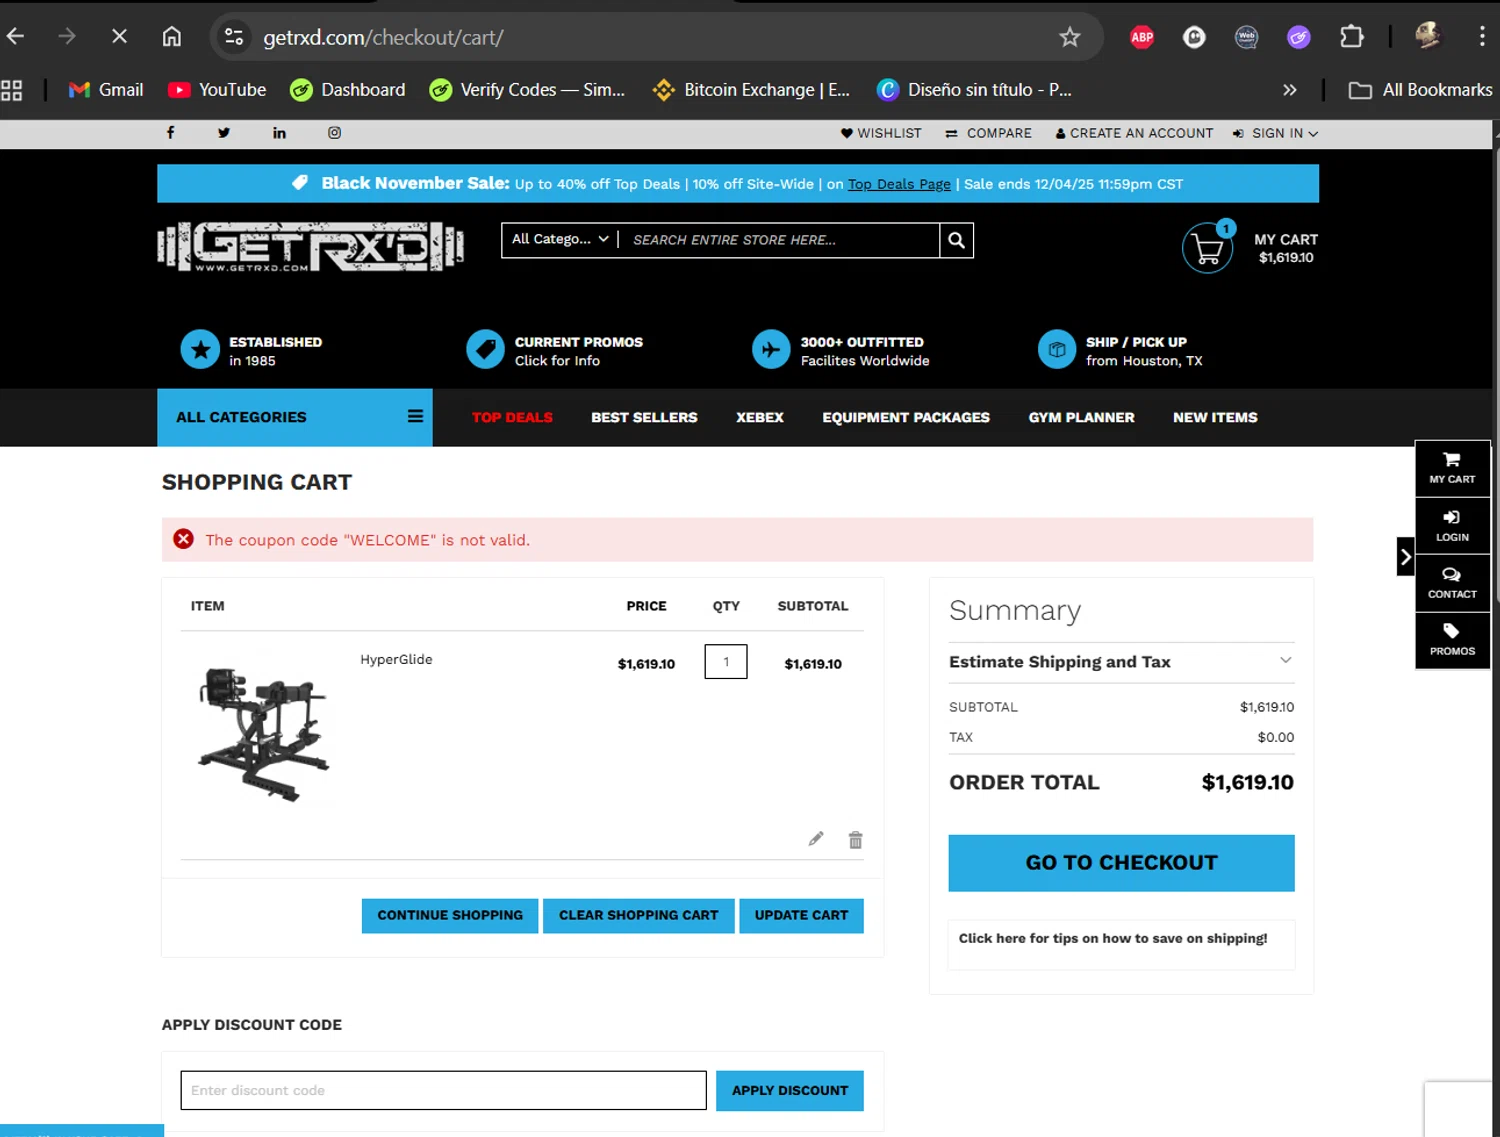Collapse the side panel with the arrow
Image resolution: width=1500 pixels, height=1137 pixels.
1405,556
